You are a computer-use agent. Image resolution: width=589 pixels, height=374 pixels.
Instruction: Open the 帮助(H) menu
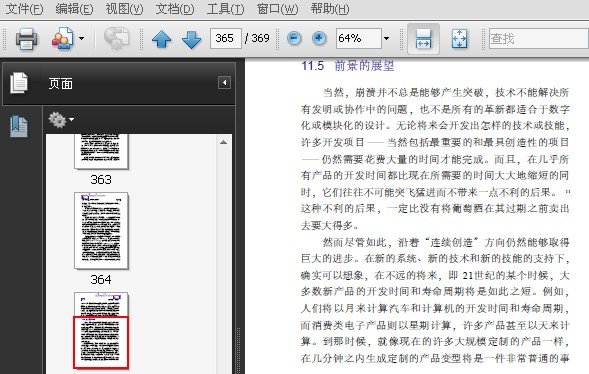pyautogui.click(x=329, y=9)
